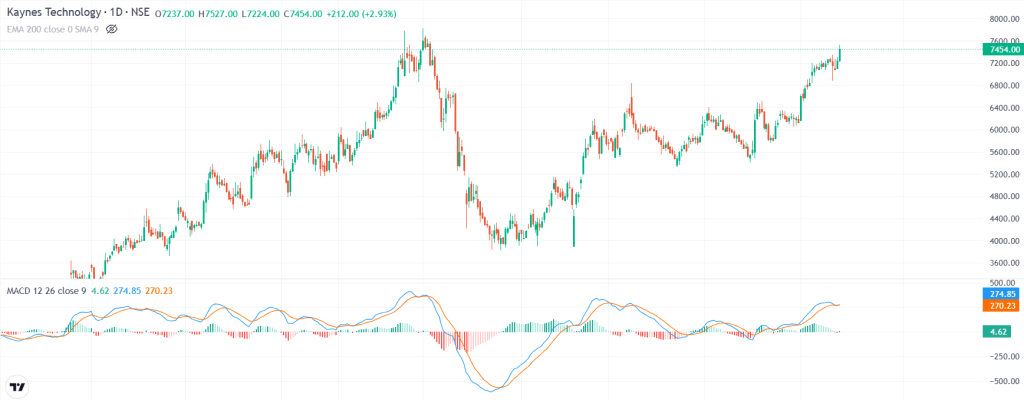This screenshot has width=1024, height=400.
Task: Select the EMA 200 close indicator legend
Action: 53,29
